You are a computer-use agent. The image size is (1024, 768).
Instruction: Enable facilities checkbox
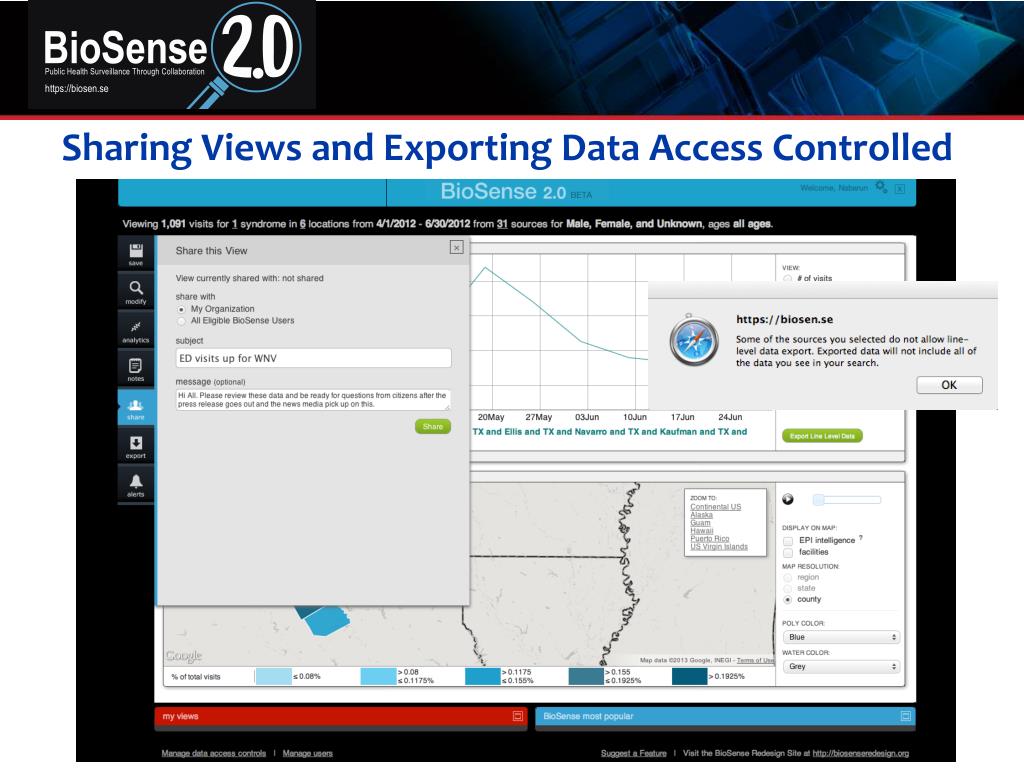[788, 552]
